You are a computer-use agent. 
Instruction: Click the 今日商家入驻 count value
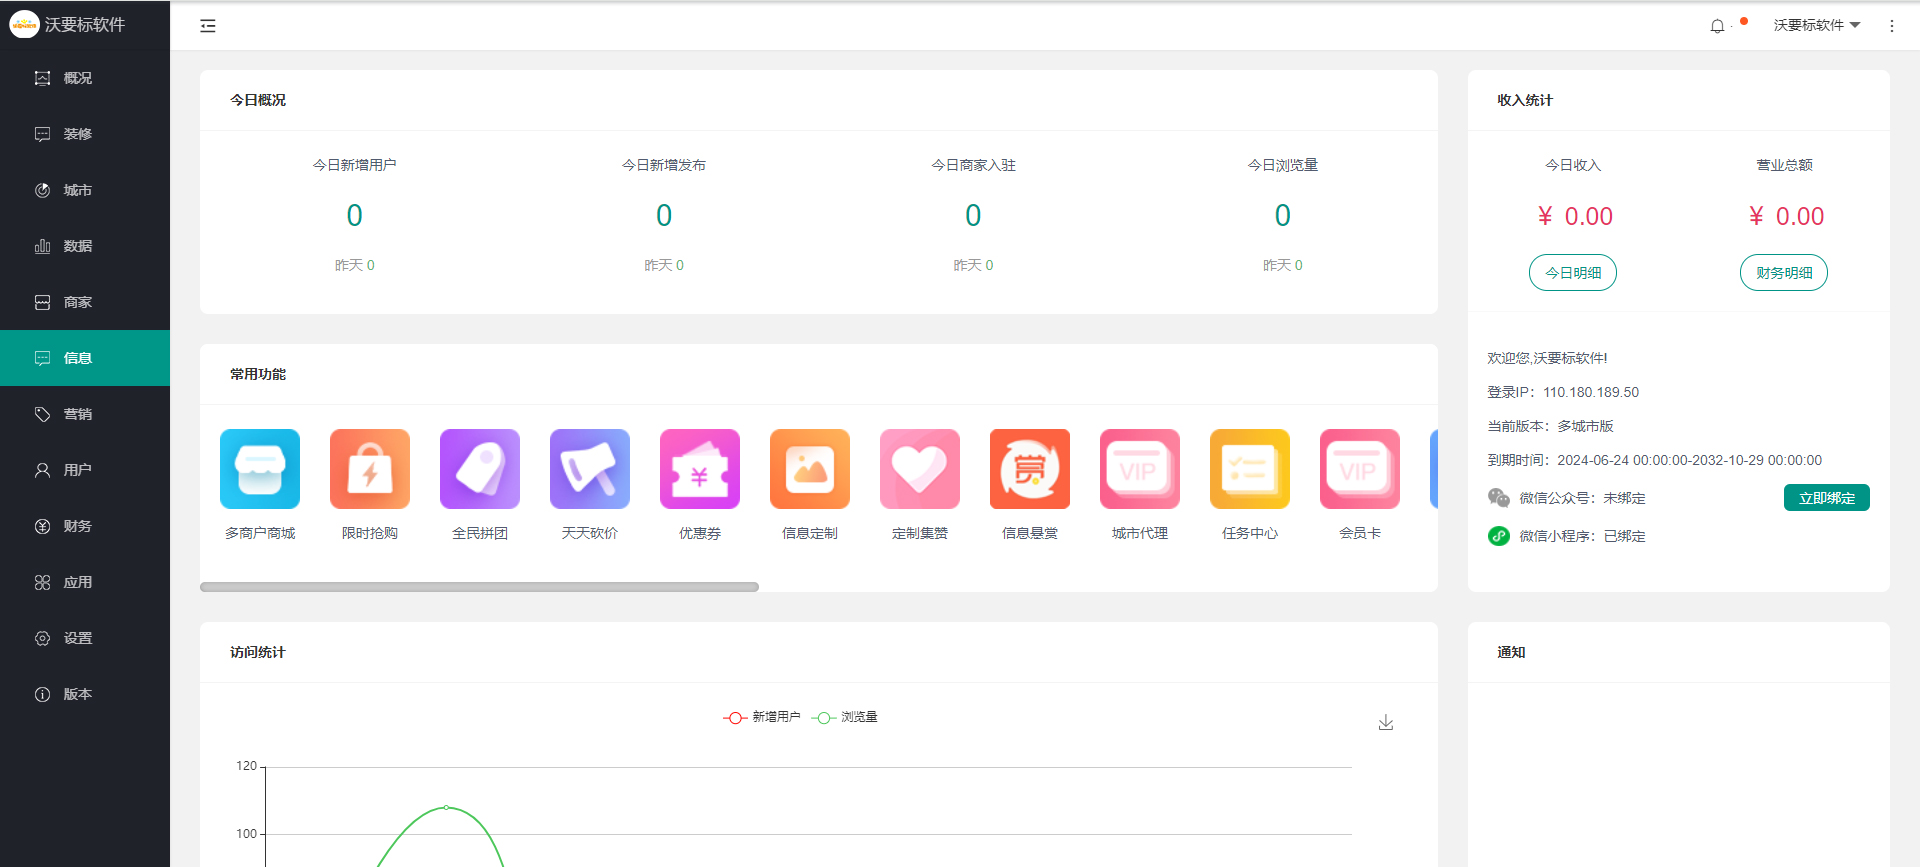[973, 215]
